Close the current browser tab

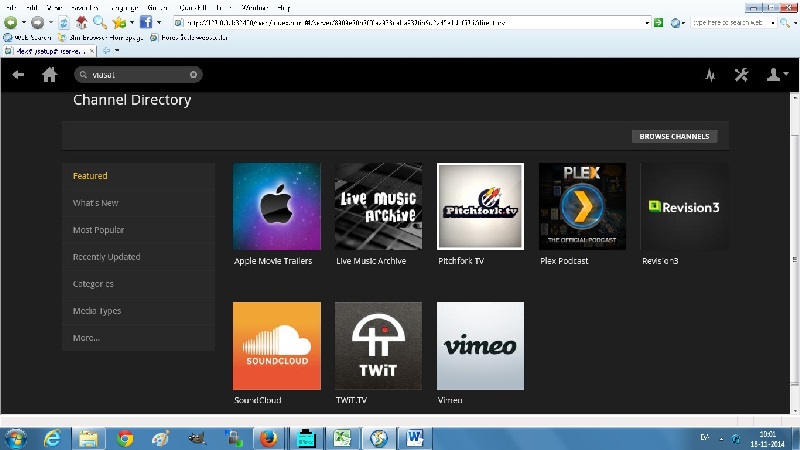tap(91, 51)
